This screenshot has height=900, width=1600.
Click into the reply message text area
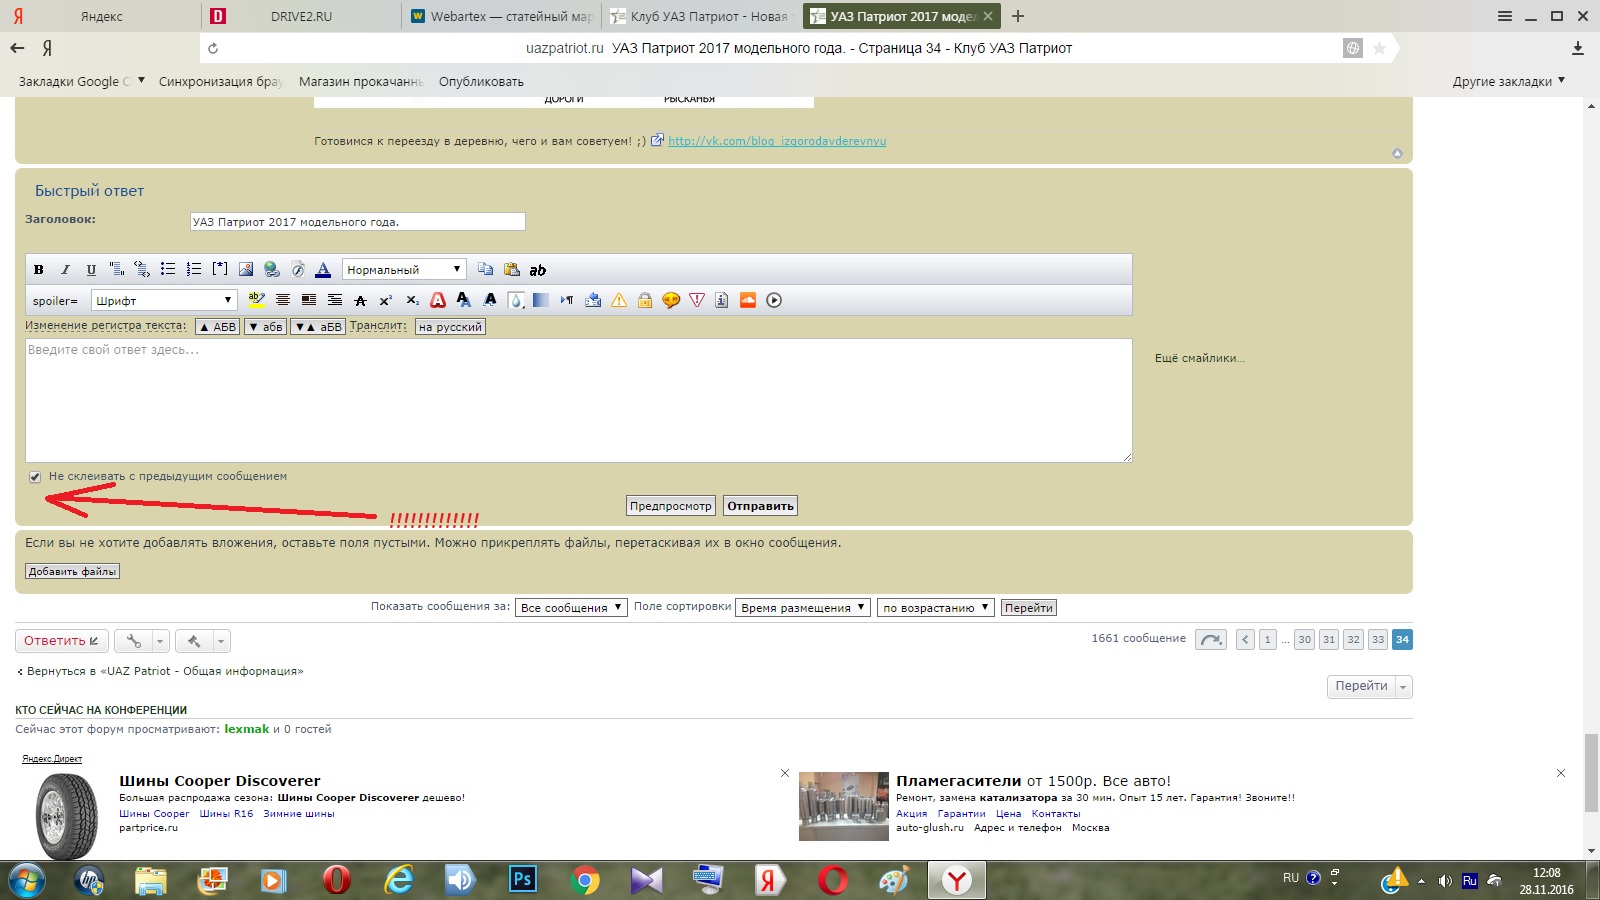(578, 400)
